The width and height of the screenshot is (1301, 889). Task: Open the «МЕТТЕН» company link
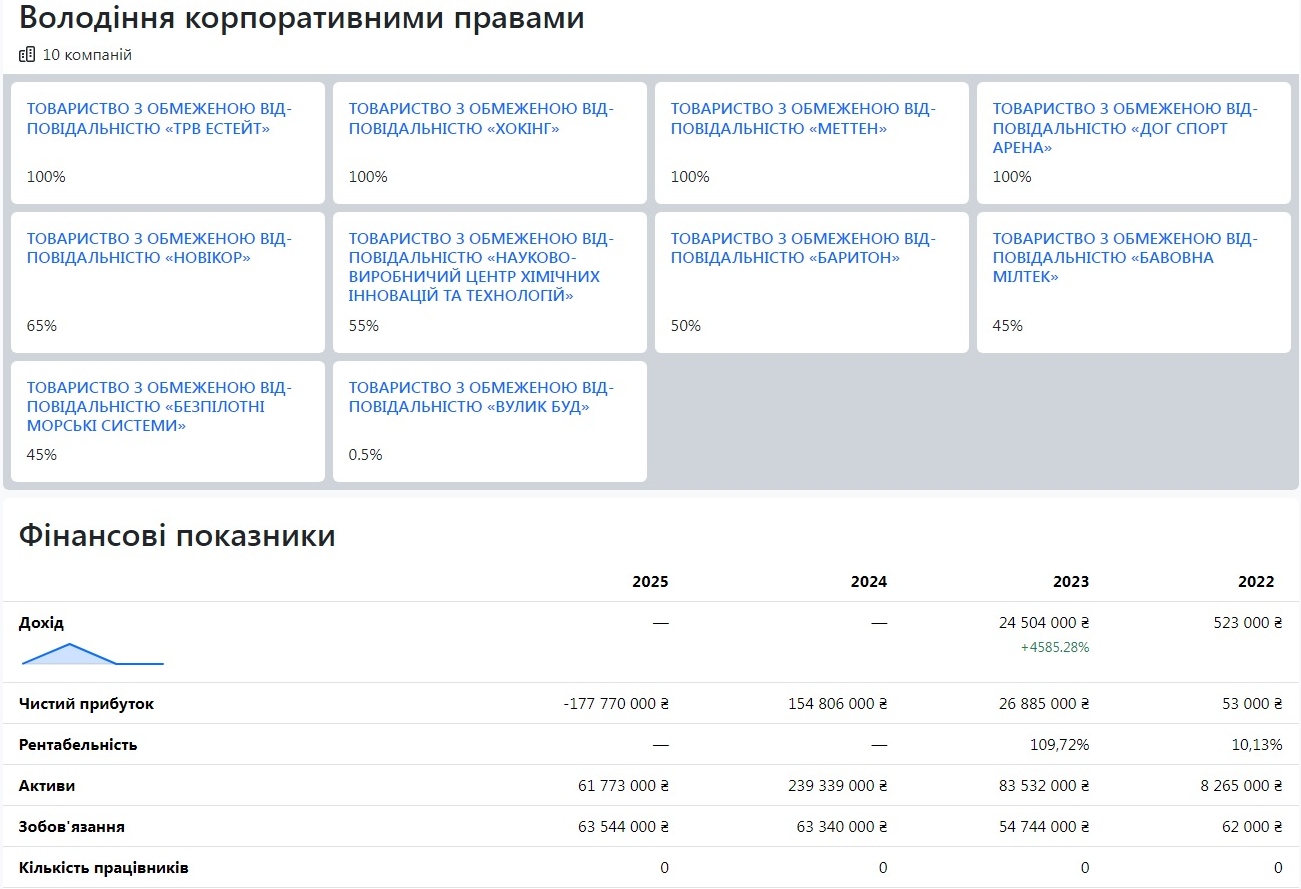[x=804, y=118]
